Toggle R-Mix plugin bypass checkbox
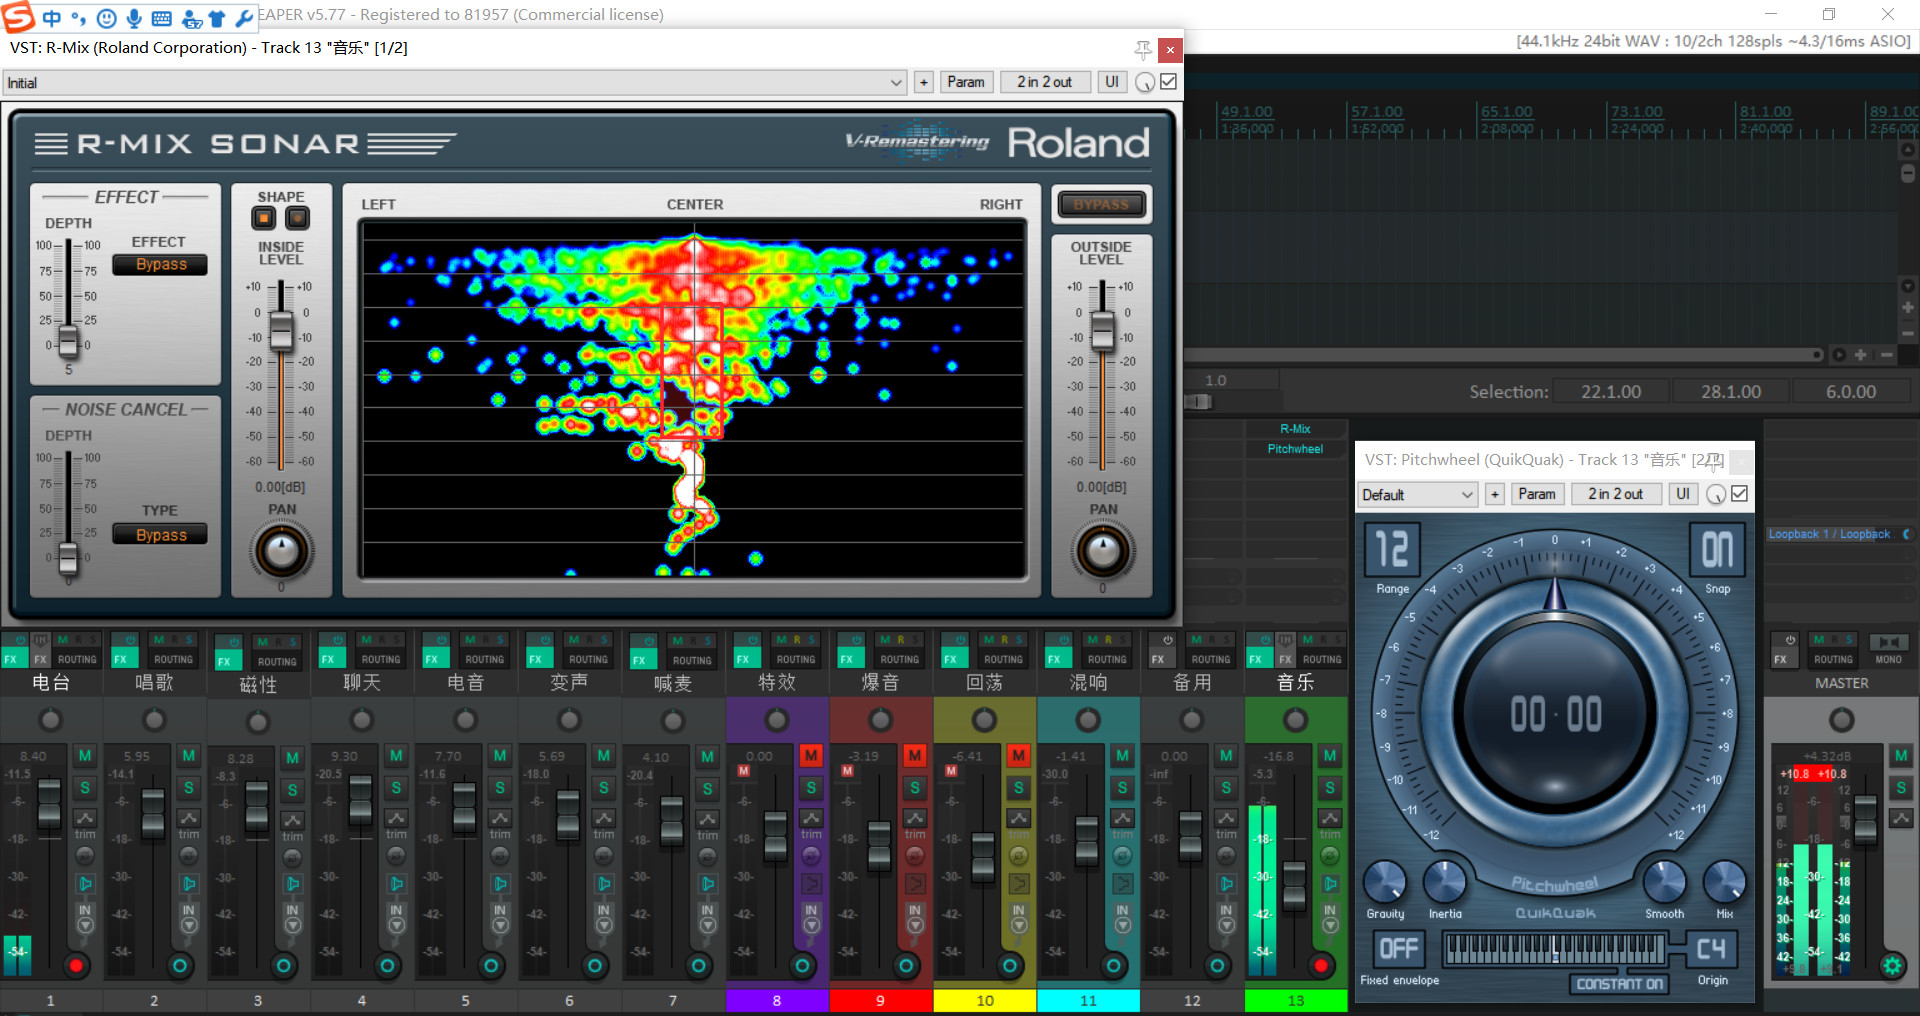Image resolution: width=1920 pixels, height=1016 pixels. point(1168,82)
